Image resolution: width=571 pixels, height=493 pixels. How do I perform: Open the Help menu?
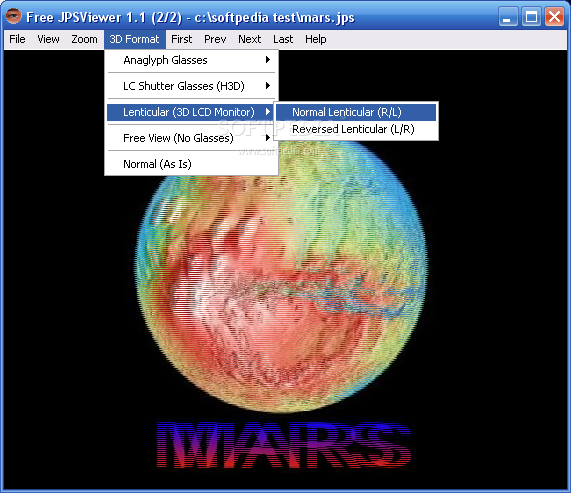(x=316, y=39)
